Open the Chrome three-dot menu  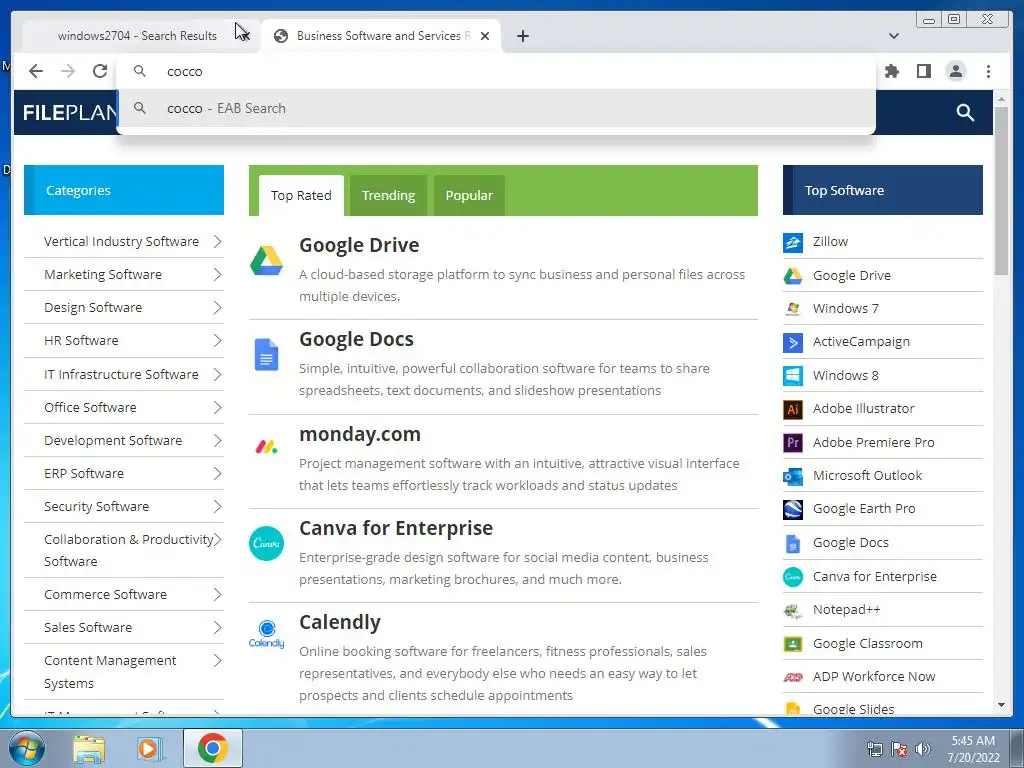[988, 71]
